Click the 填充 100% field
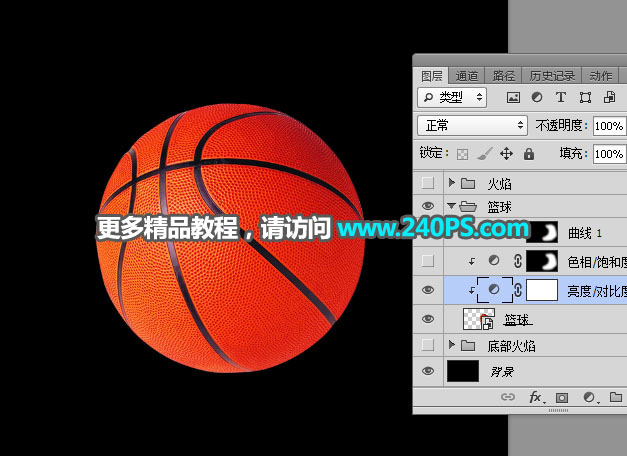Screen dimensions: 627x456 [x=609, y=154]
